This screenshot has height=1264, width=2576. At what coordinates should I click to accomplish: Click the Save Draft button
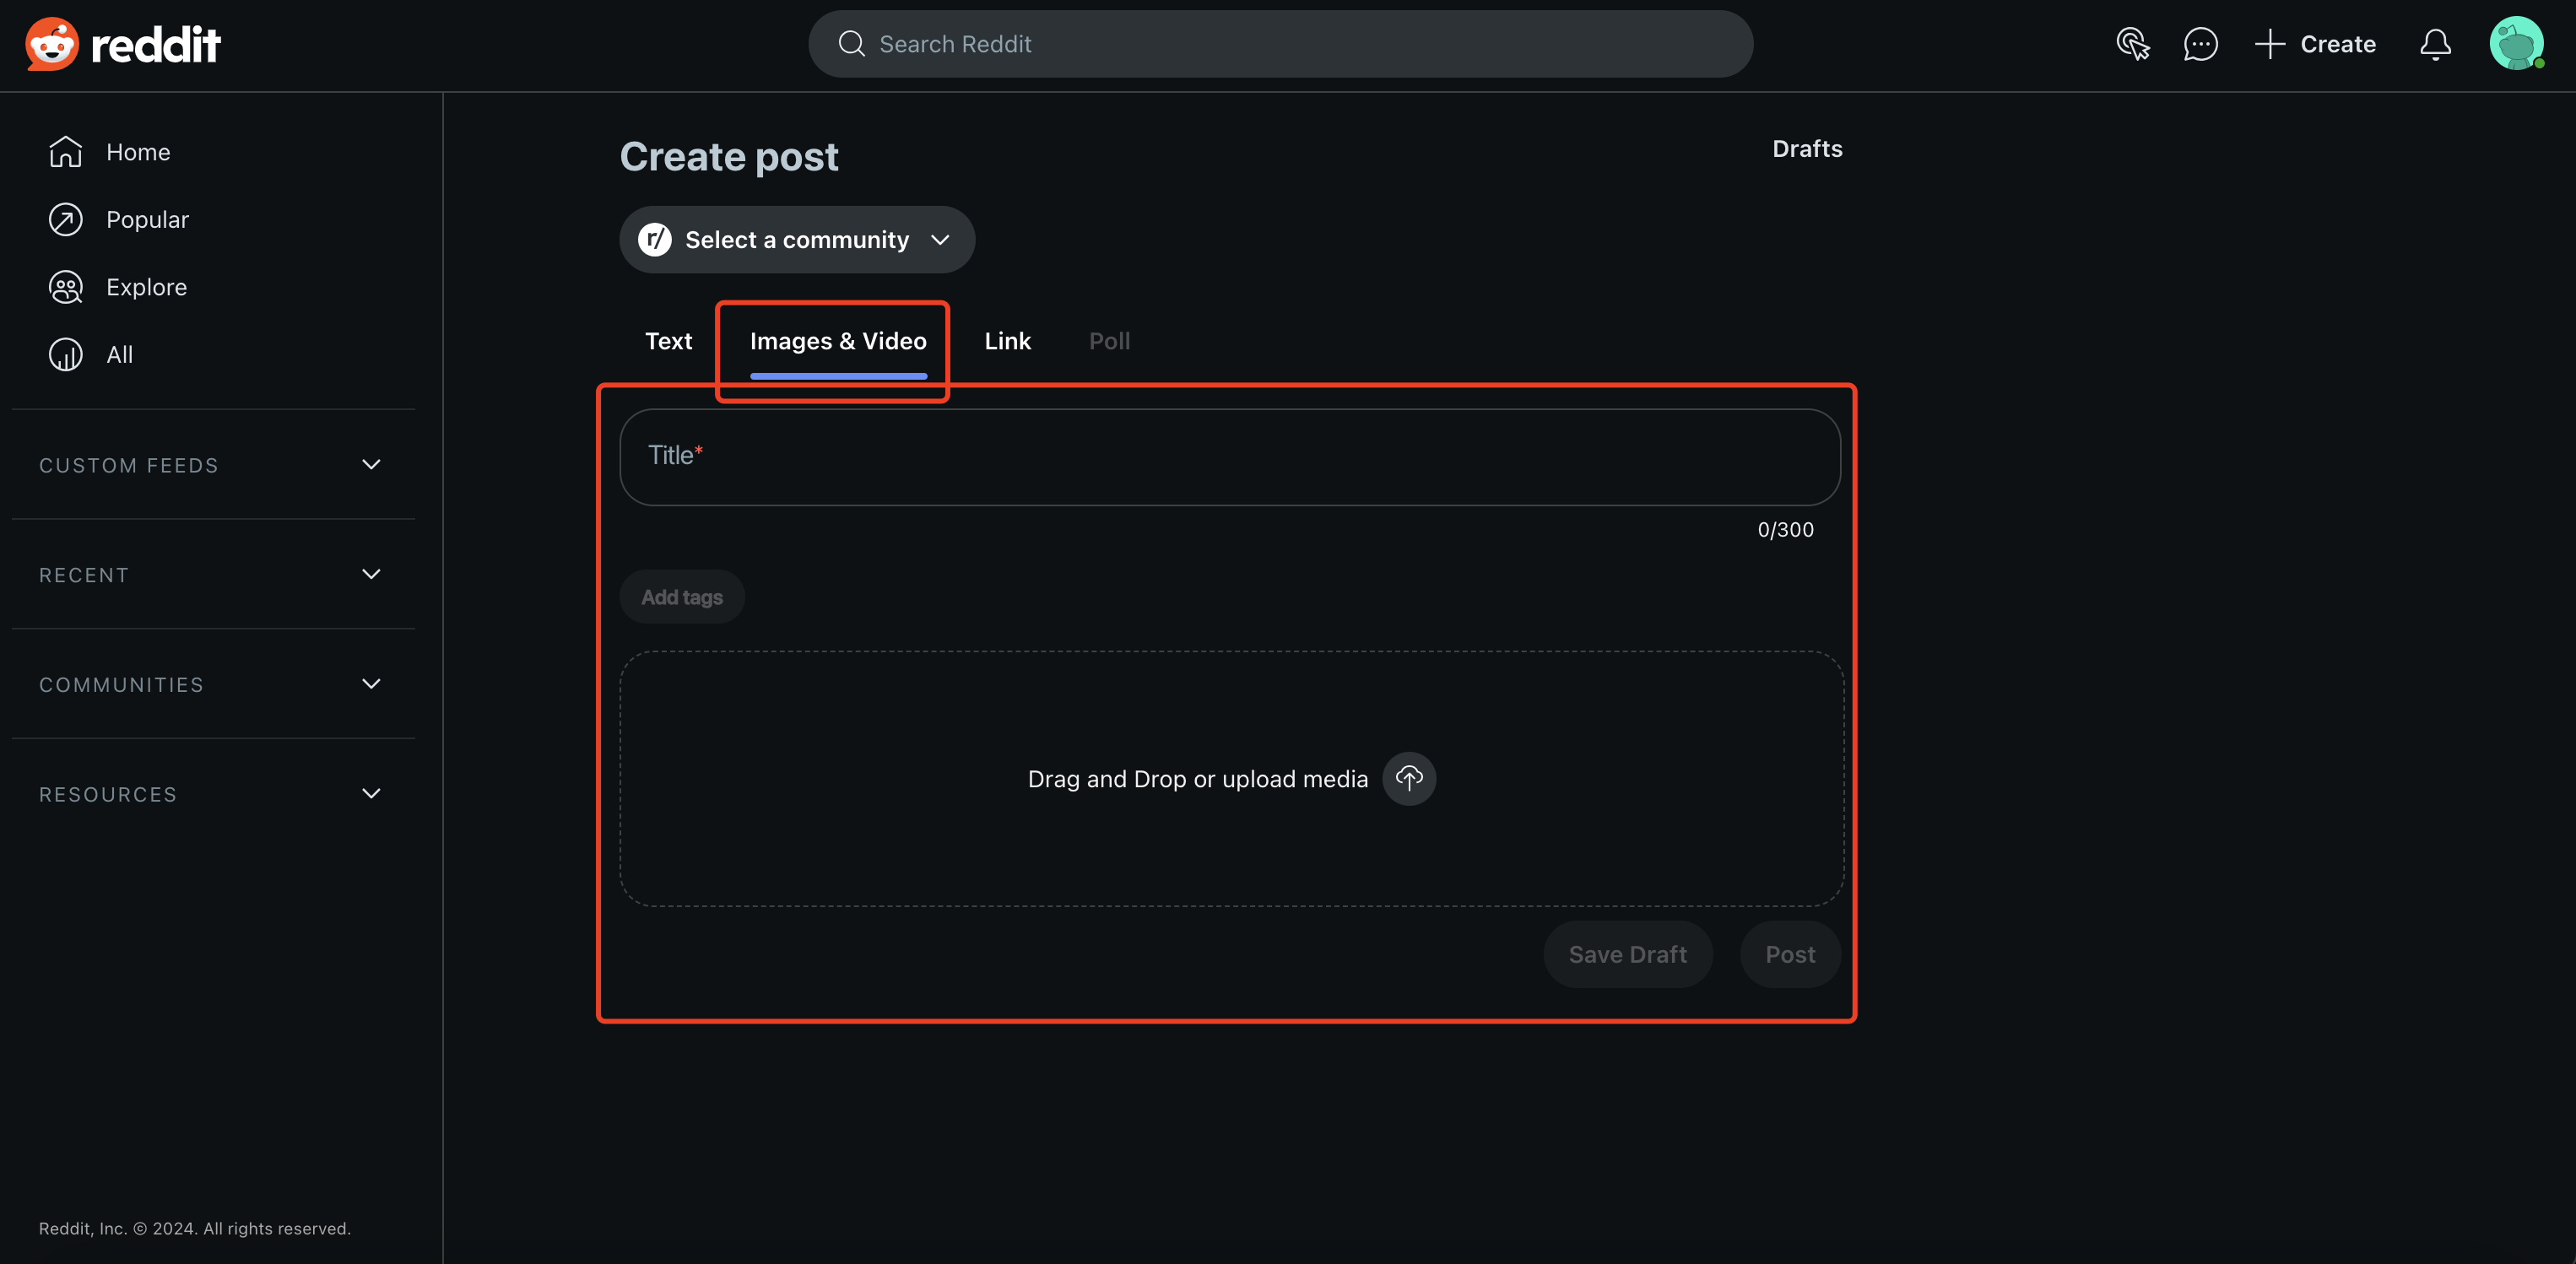point(1627,954)
